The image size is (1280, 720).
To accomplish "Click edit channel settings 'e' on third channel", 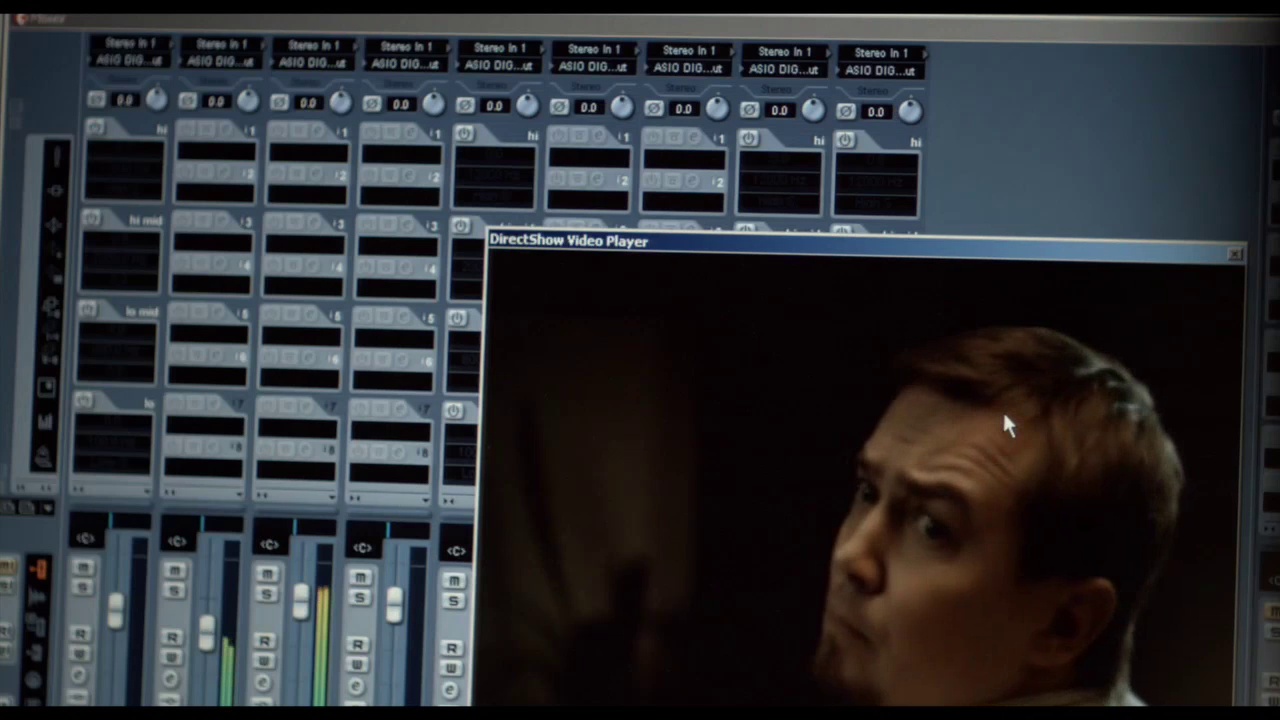I will 262,684.
